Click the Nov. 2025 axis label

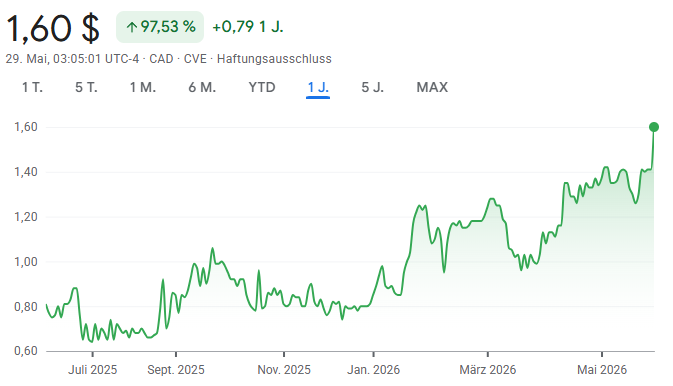point(284,370)
